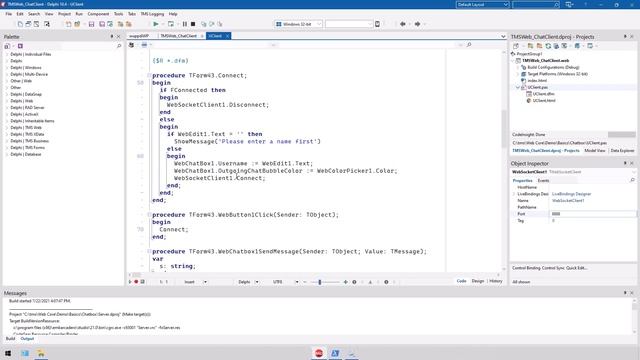640x360 pixels.
Task: Click the Object Inspector search icon
Action: [632, 180]
